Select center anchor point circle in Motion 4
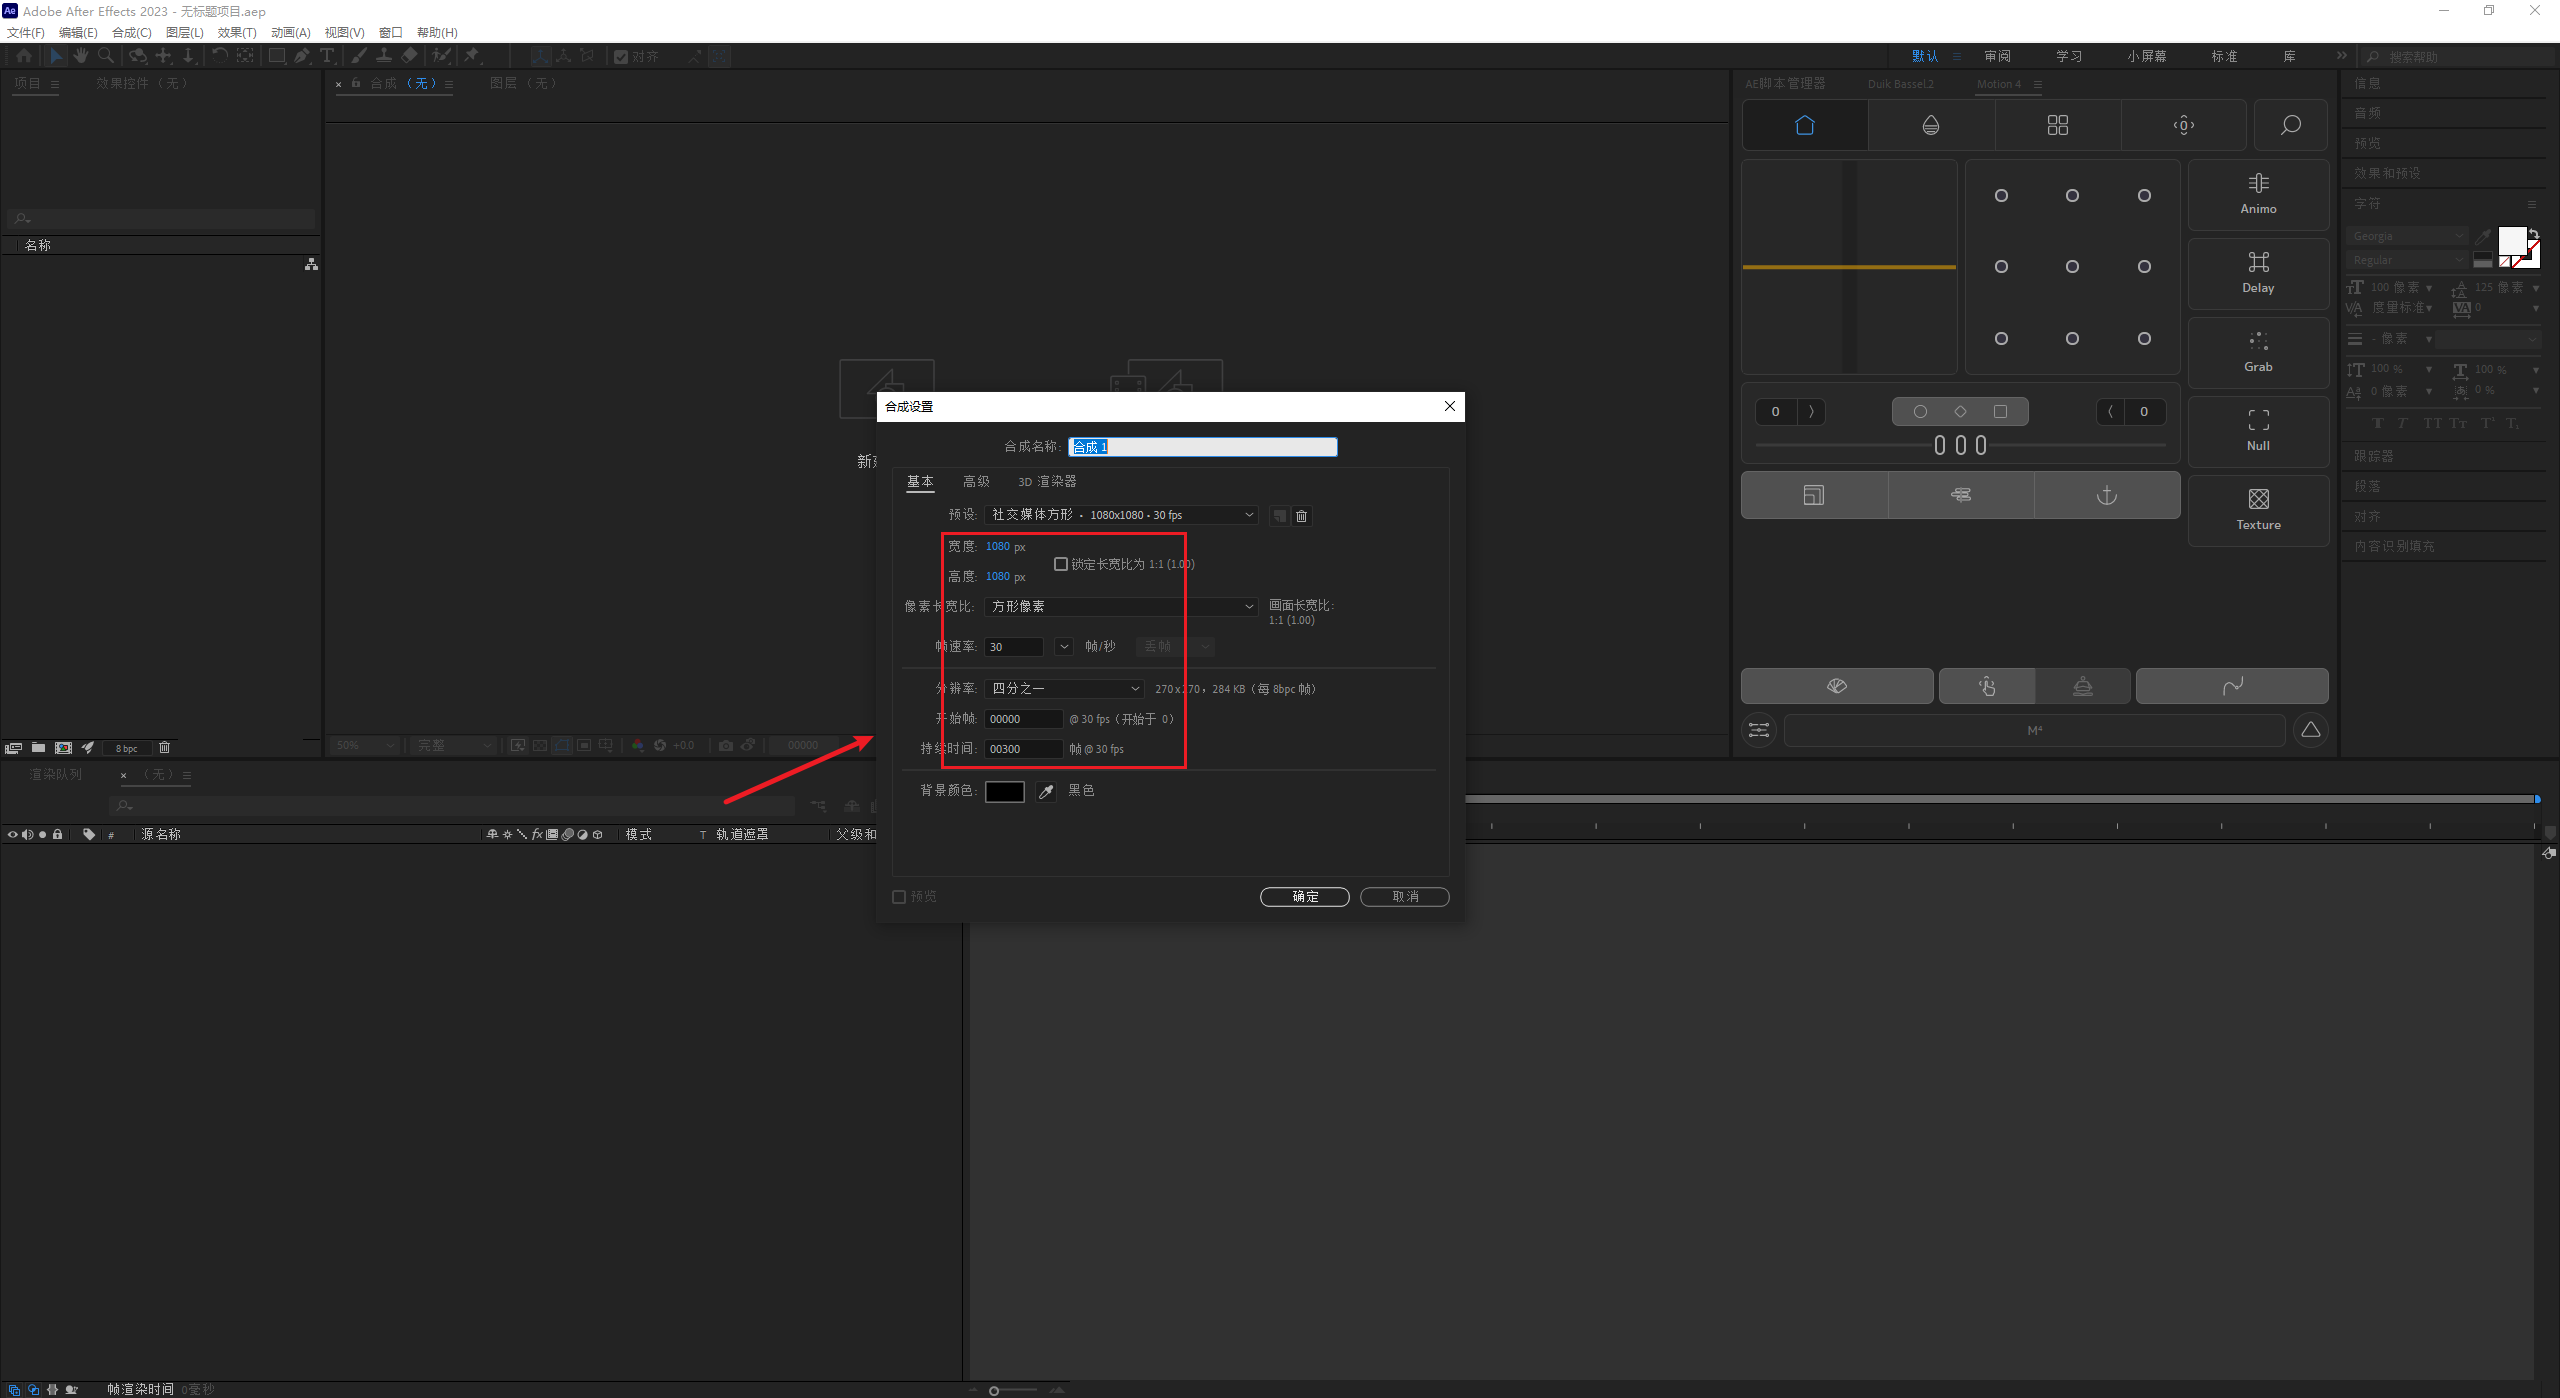Image resolution: width=2560 pixels, height=1398 pixels. click(2072, 267)
